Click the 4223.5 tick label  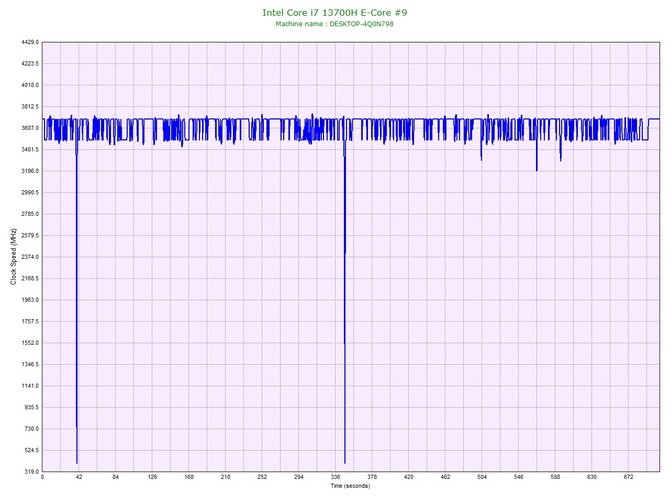click(x=30, y=64)
